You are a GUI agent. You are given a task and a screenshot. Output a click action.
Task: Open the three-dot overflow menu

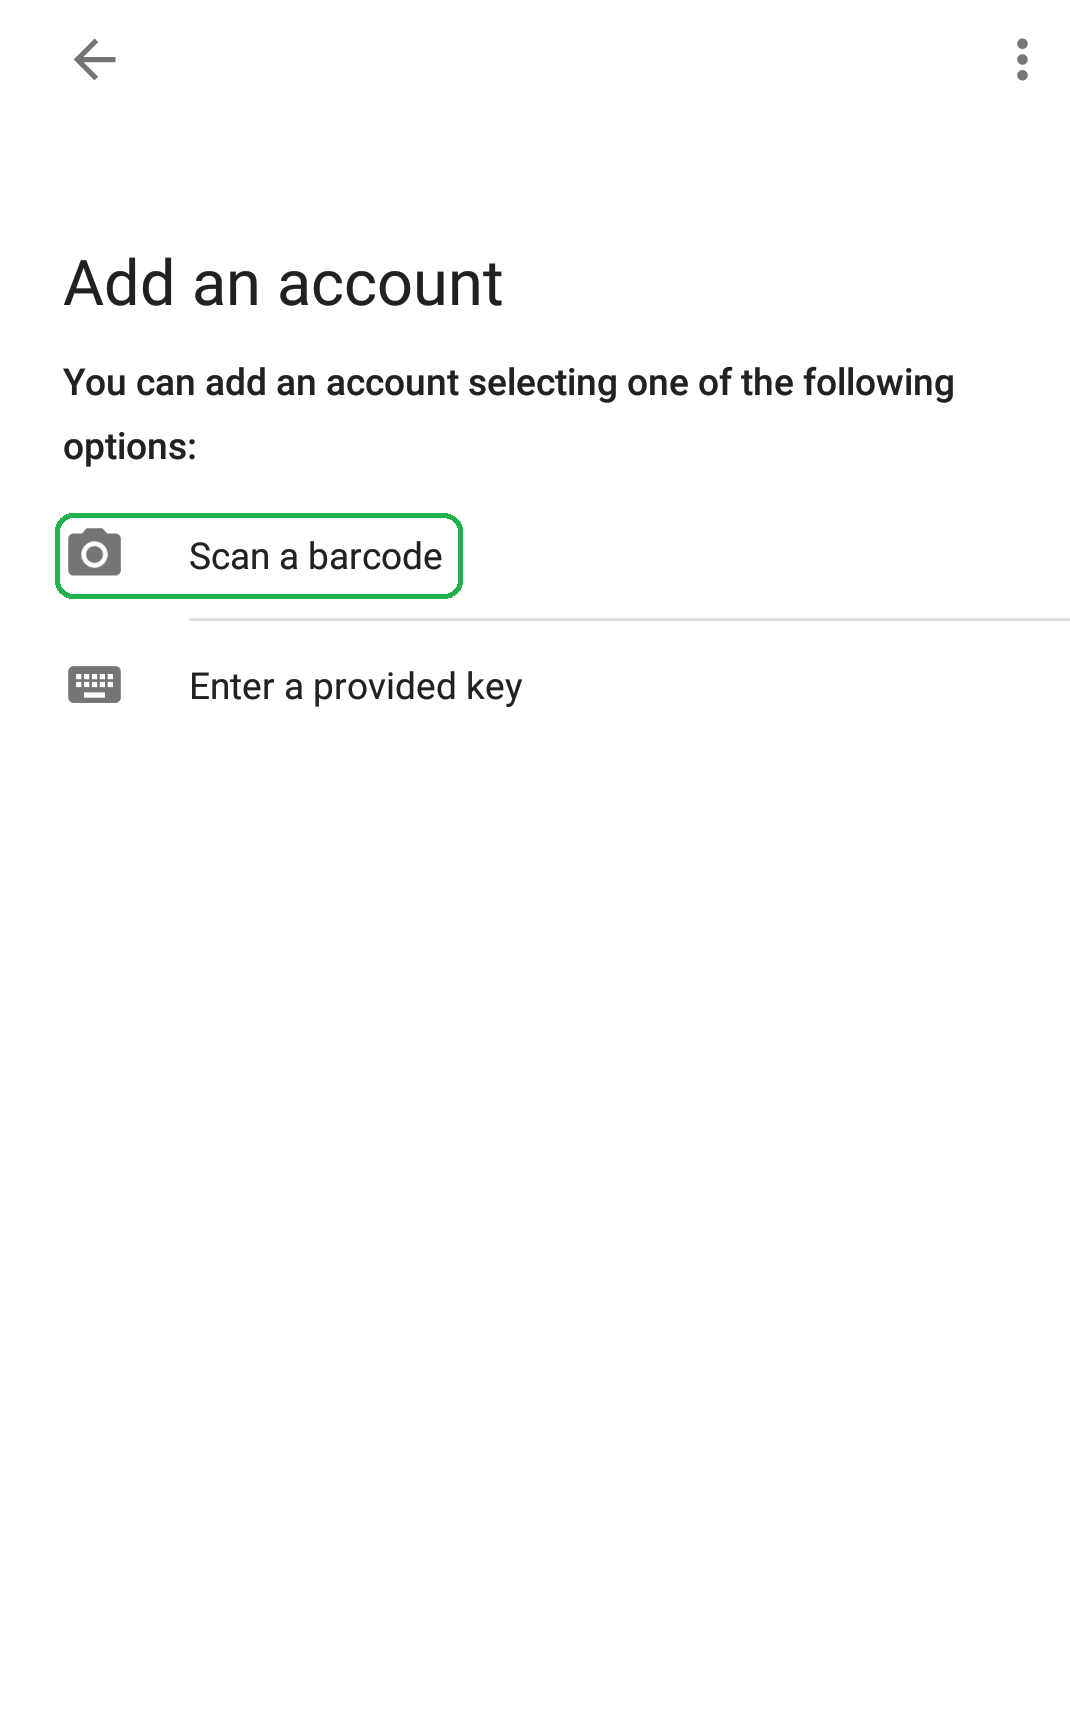pos(1021,60)
